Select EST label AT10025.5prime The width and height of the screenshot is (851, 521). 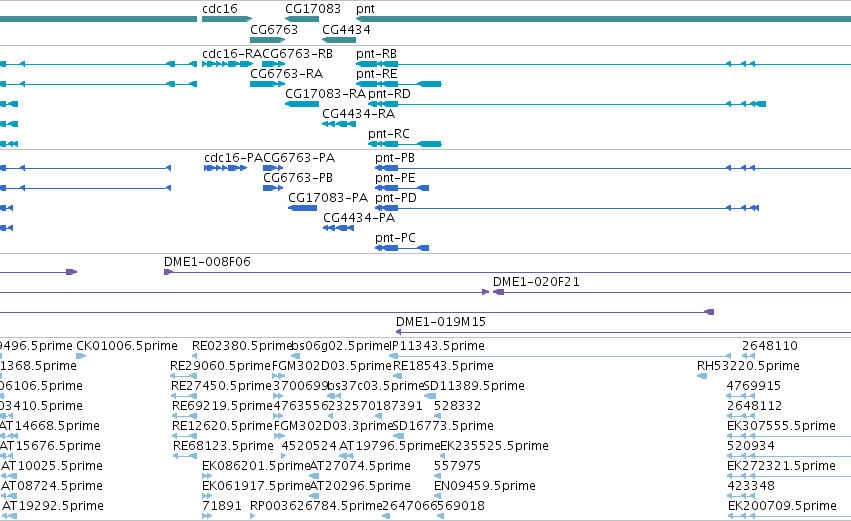pos(52,467)
